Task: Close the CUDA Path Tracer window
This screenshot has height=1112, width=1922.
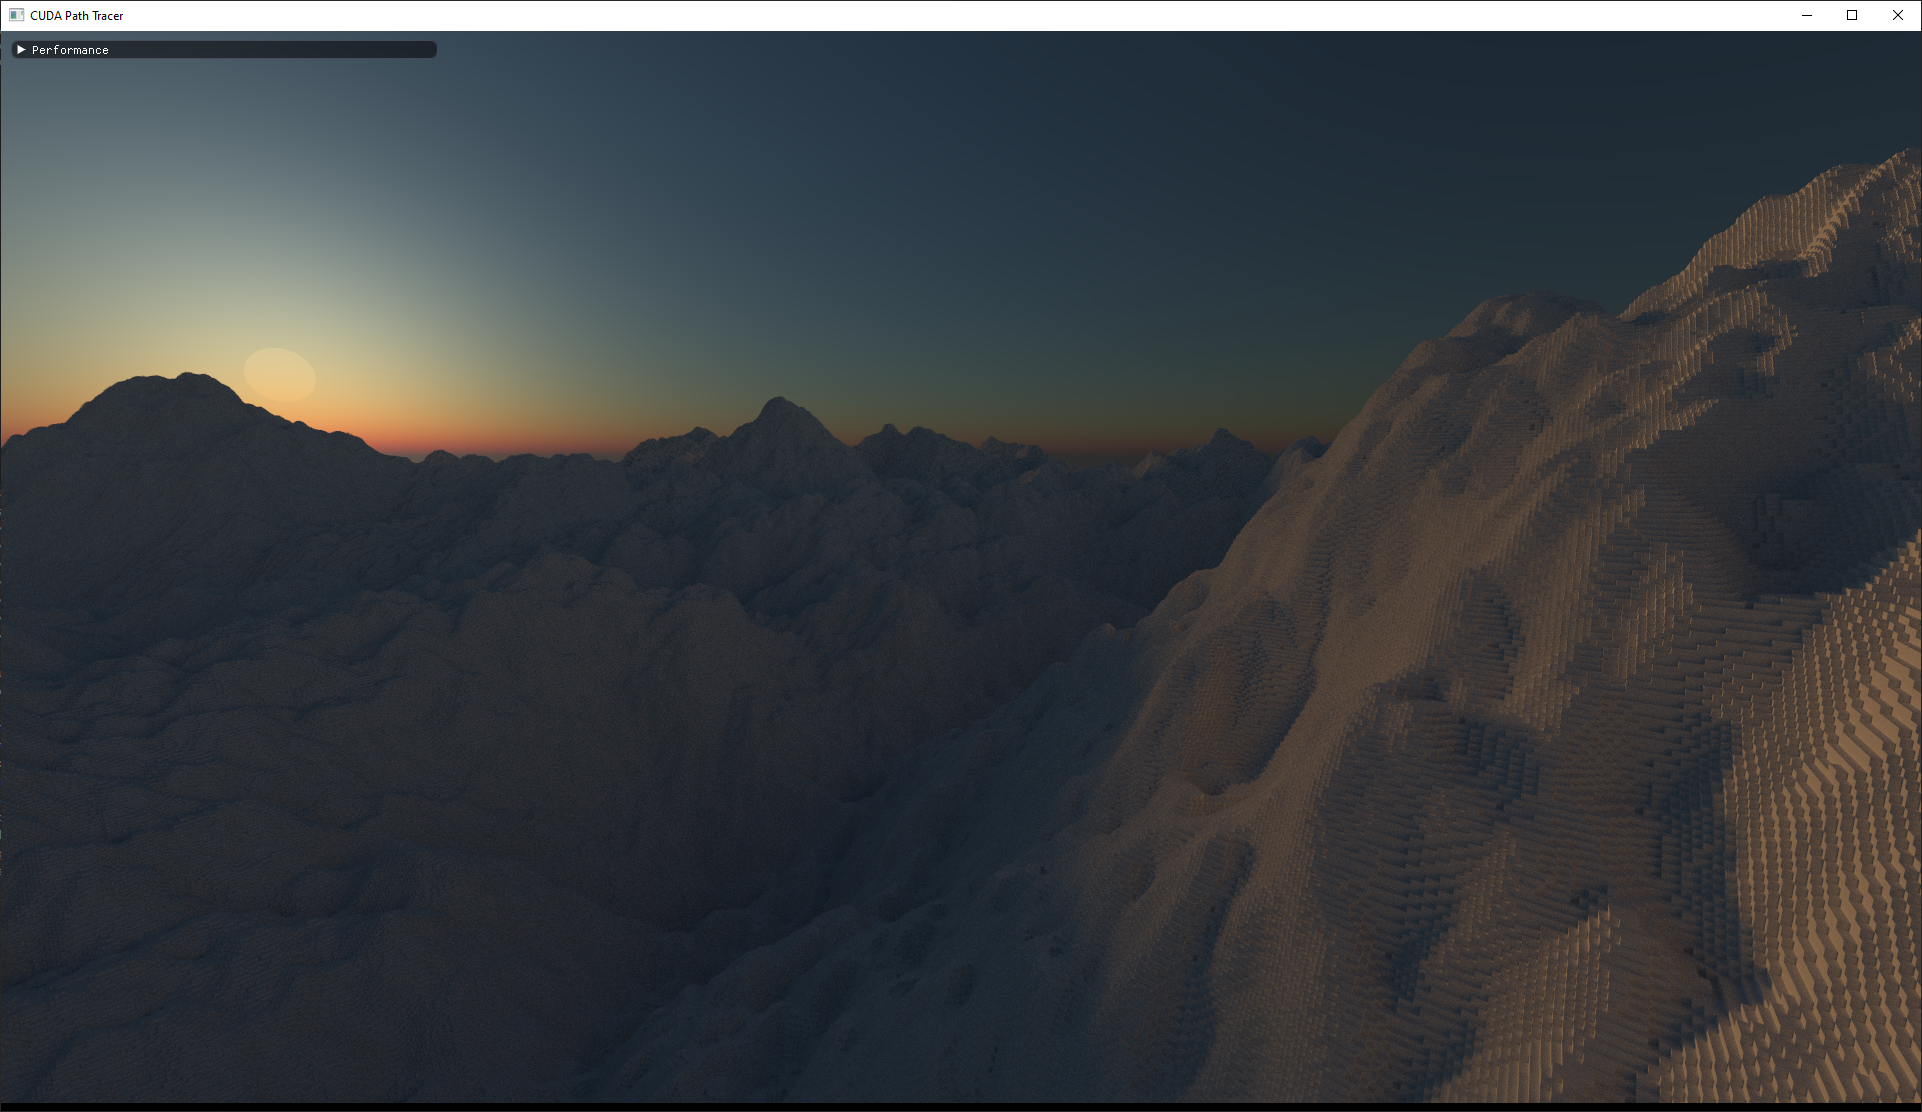Action: pos(1897,15)
